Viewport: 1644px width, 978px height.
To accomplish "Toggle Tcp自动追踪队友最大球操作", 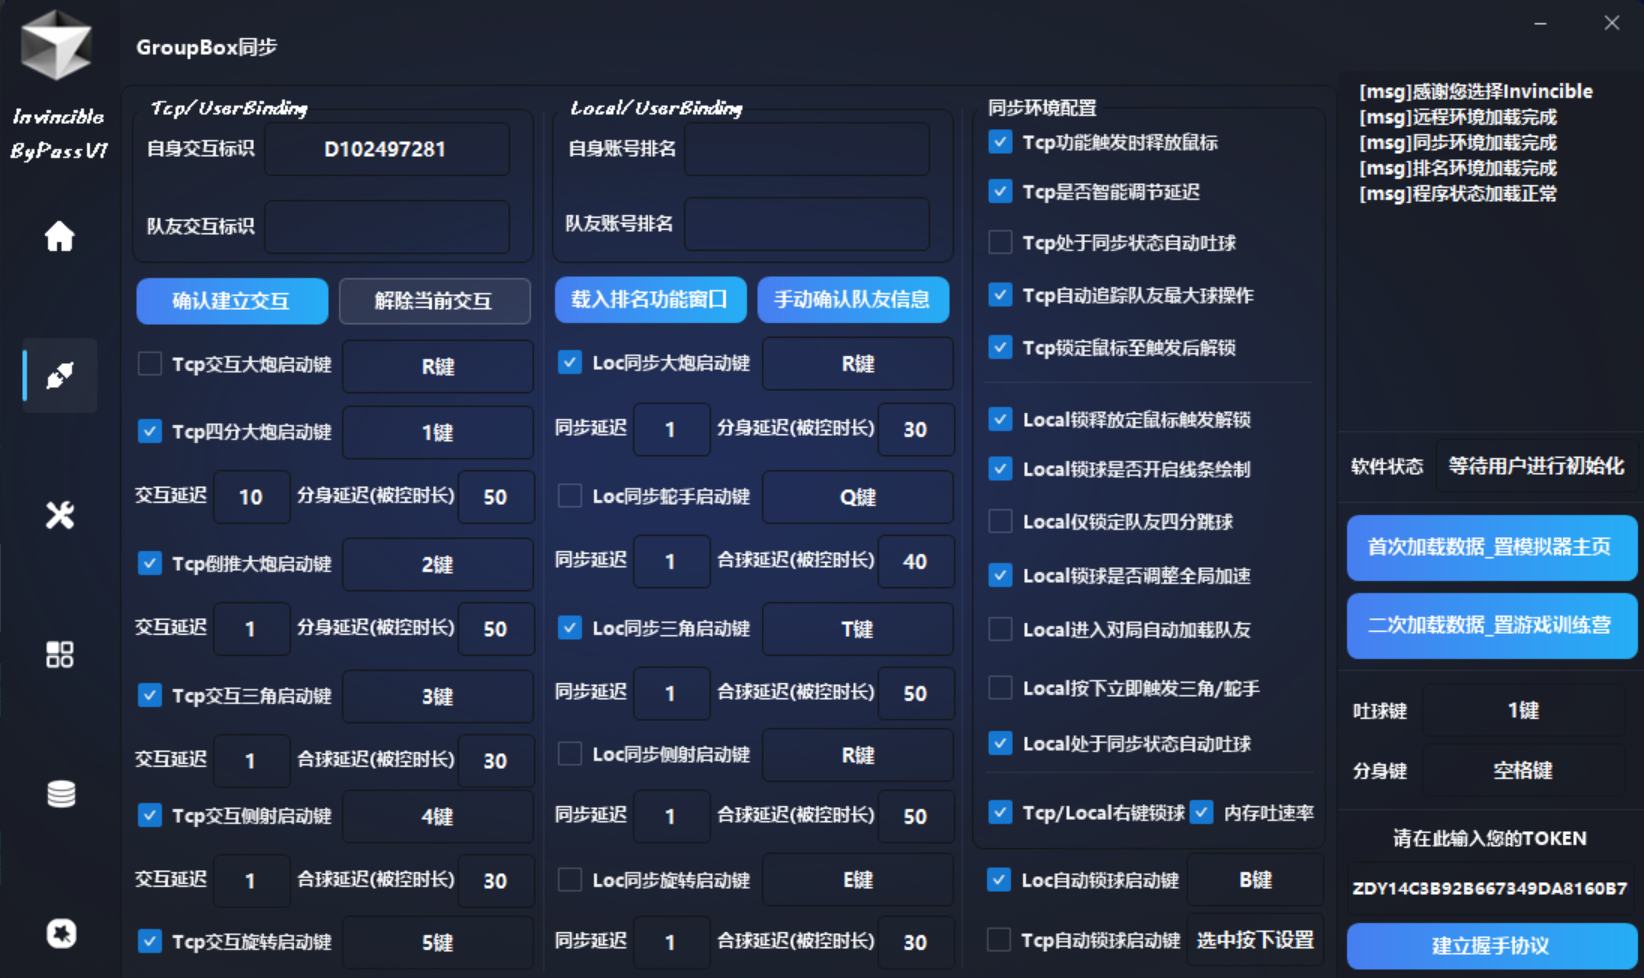I will pos(1000,294).
